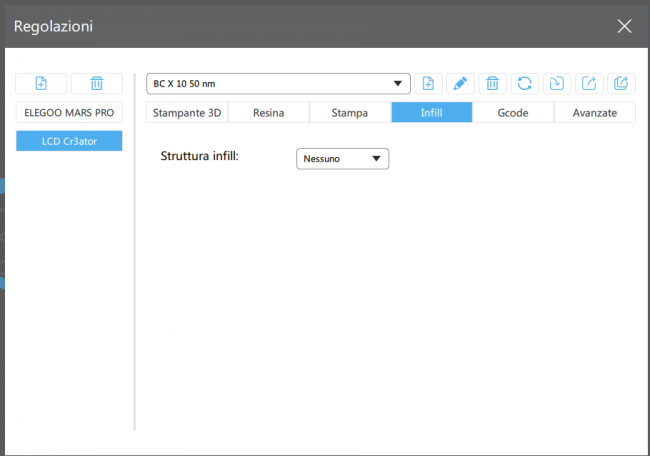Add a new printer in left panel

pyautogui.click(x=42, y=84)
